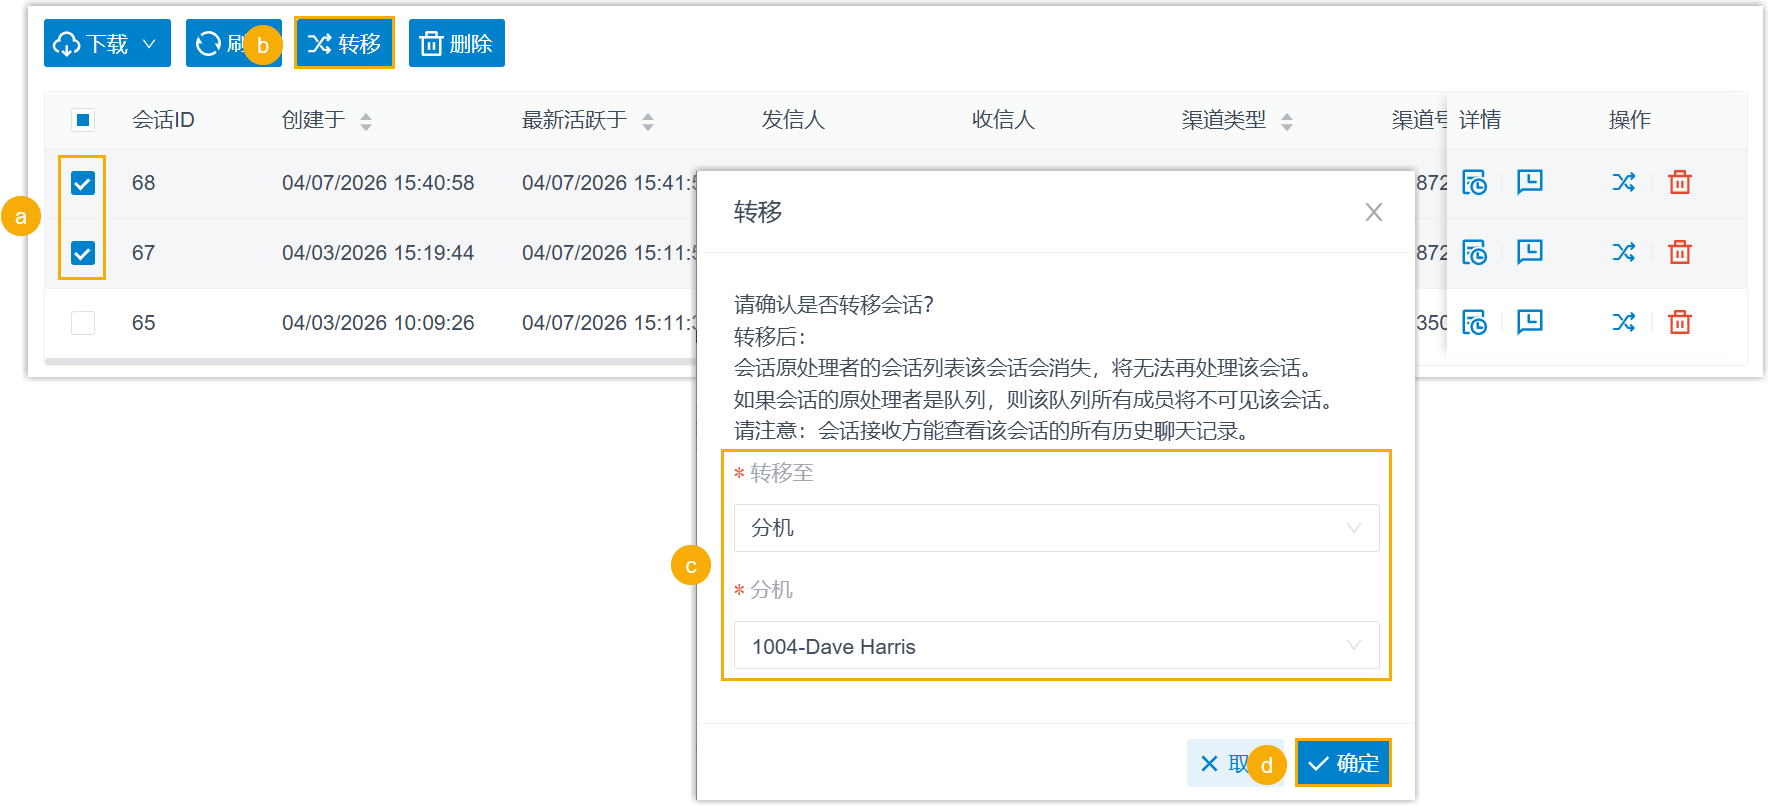Open the 下载 download dropdown button
This screenshot has width=1769, height=806.
click(x=107, y=44)
